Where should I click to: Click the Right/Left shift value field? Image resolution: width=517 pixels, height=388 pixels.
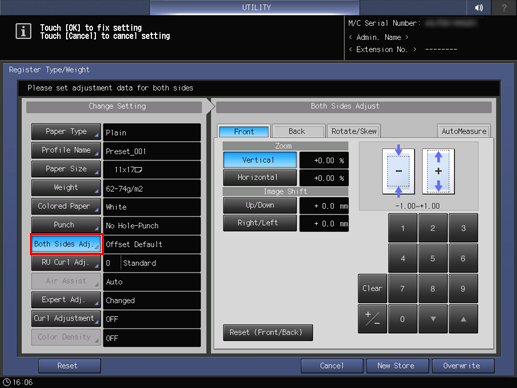tap(324, 223)
